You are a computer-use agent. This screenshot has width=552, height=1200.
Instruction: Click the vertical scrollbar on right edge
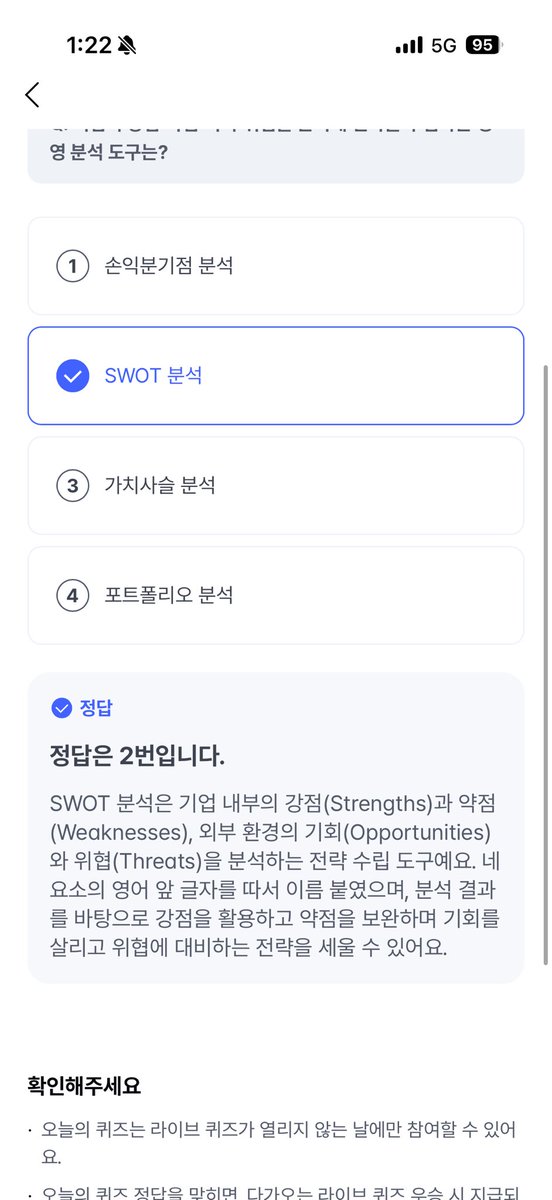coord(545,665)
